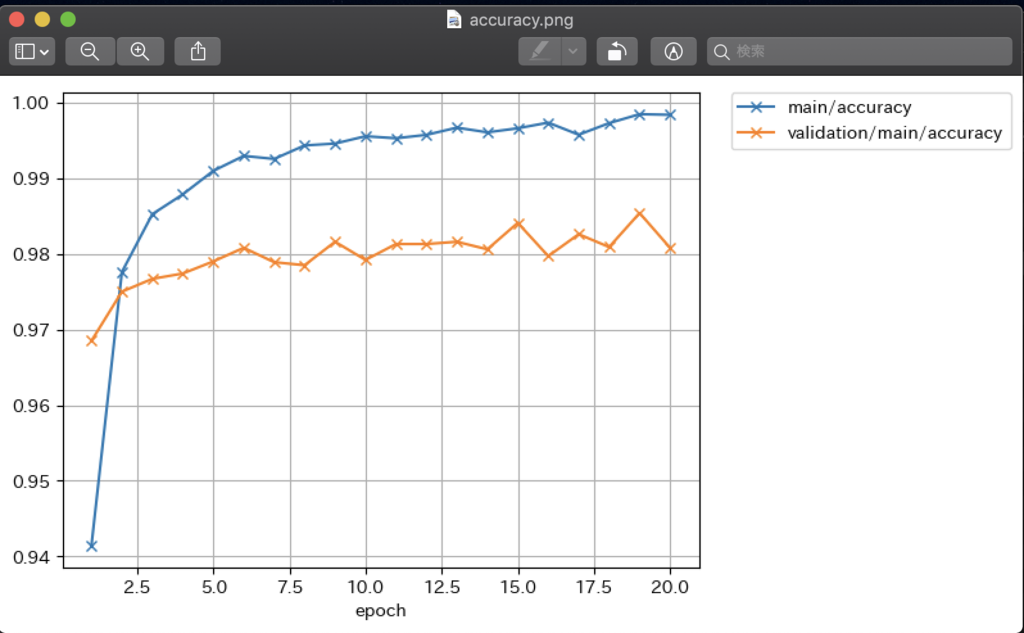
Task: Click the 1.00 y-axis tick label
Action: click(x=31, y=103)
